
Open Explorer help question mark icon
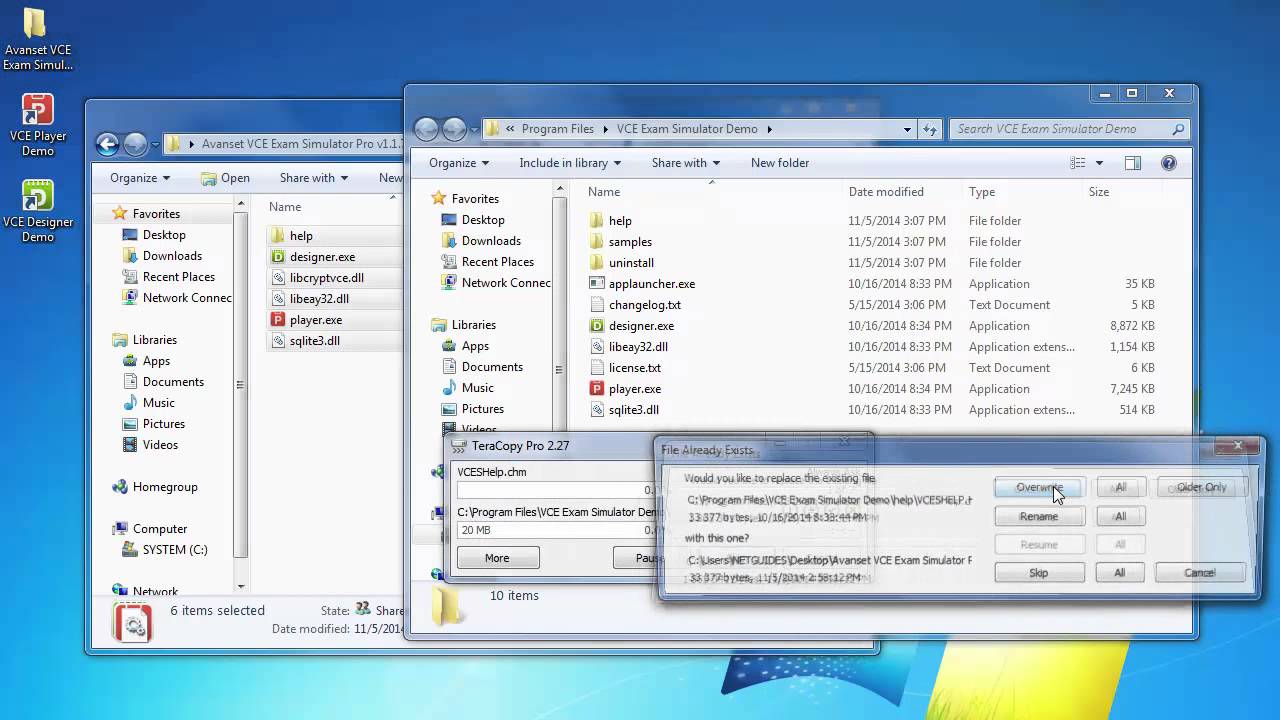tap(1168, 163)
